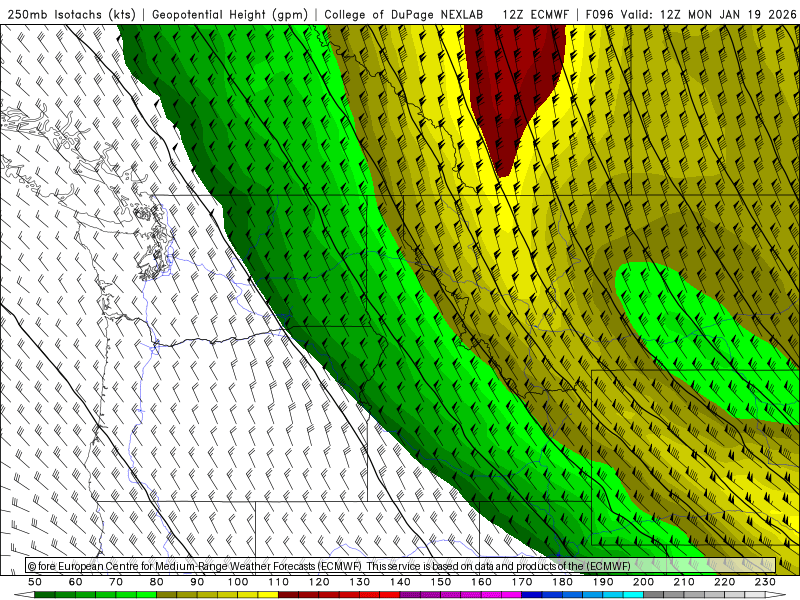The height and width of the screenshot is (600, 800).
Task: Click the '100' value on the color scale
Action: pyautogui.click(x=238, y=582)
